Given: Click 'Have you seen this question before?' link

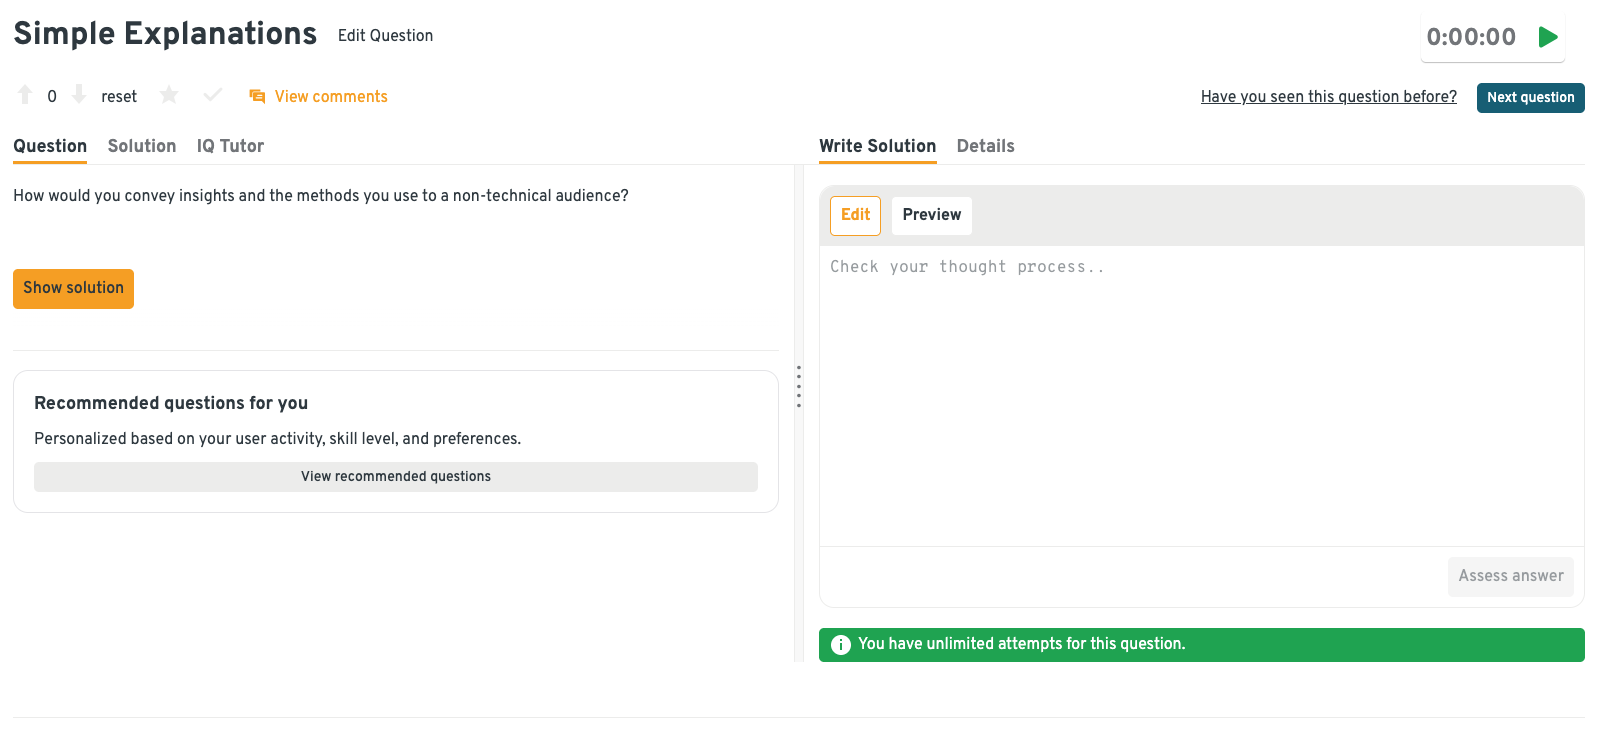Looking at the screenshot, I should [x=1328, y=97].
